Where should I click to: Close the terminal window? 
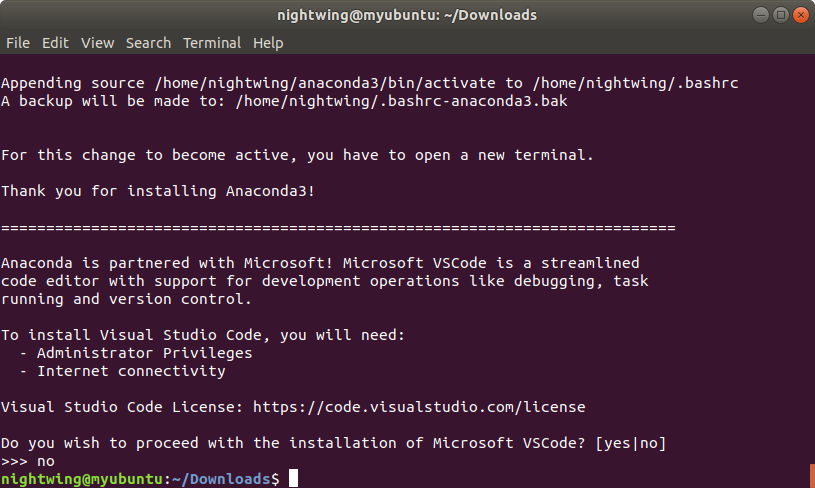click(801, 15)
